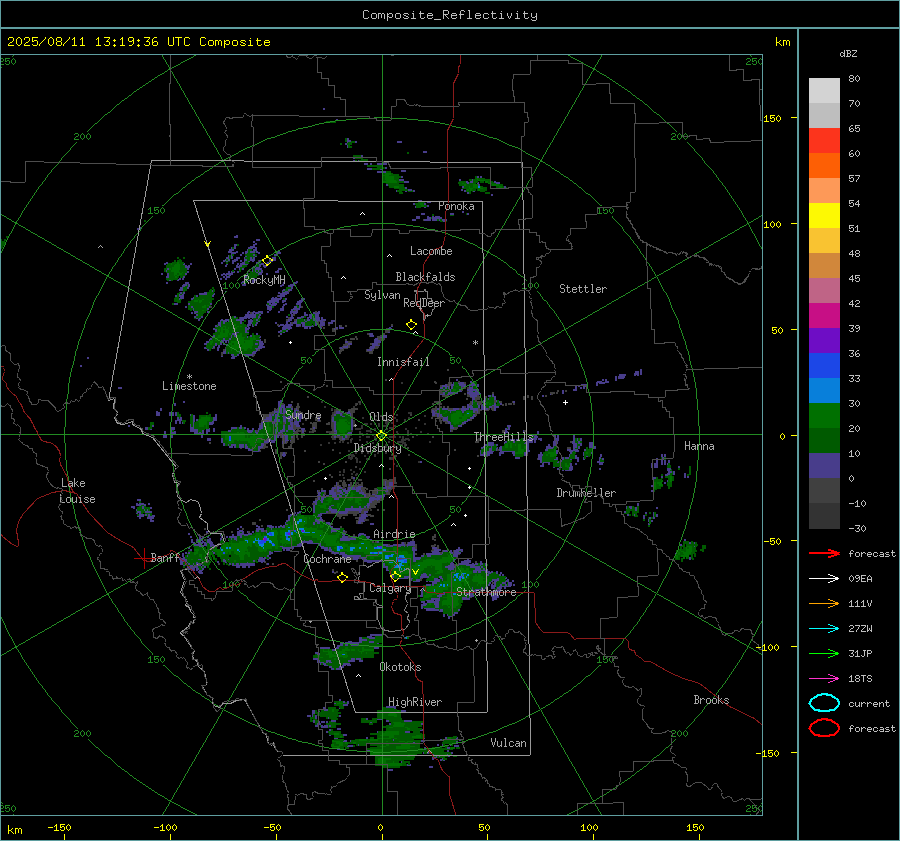
Task: Click the Cochrane city label
Action: pos(327,559)
